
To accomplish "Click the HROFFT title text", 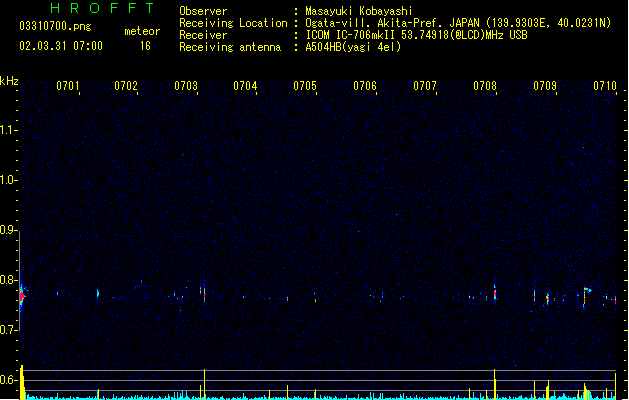I will pyautogui.click(x=103, y=8).
